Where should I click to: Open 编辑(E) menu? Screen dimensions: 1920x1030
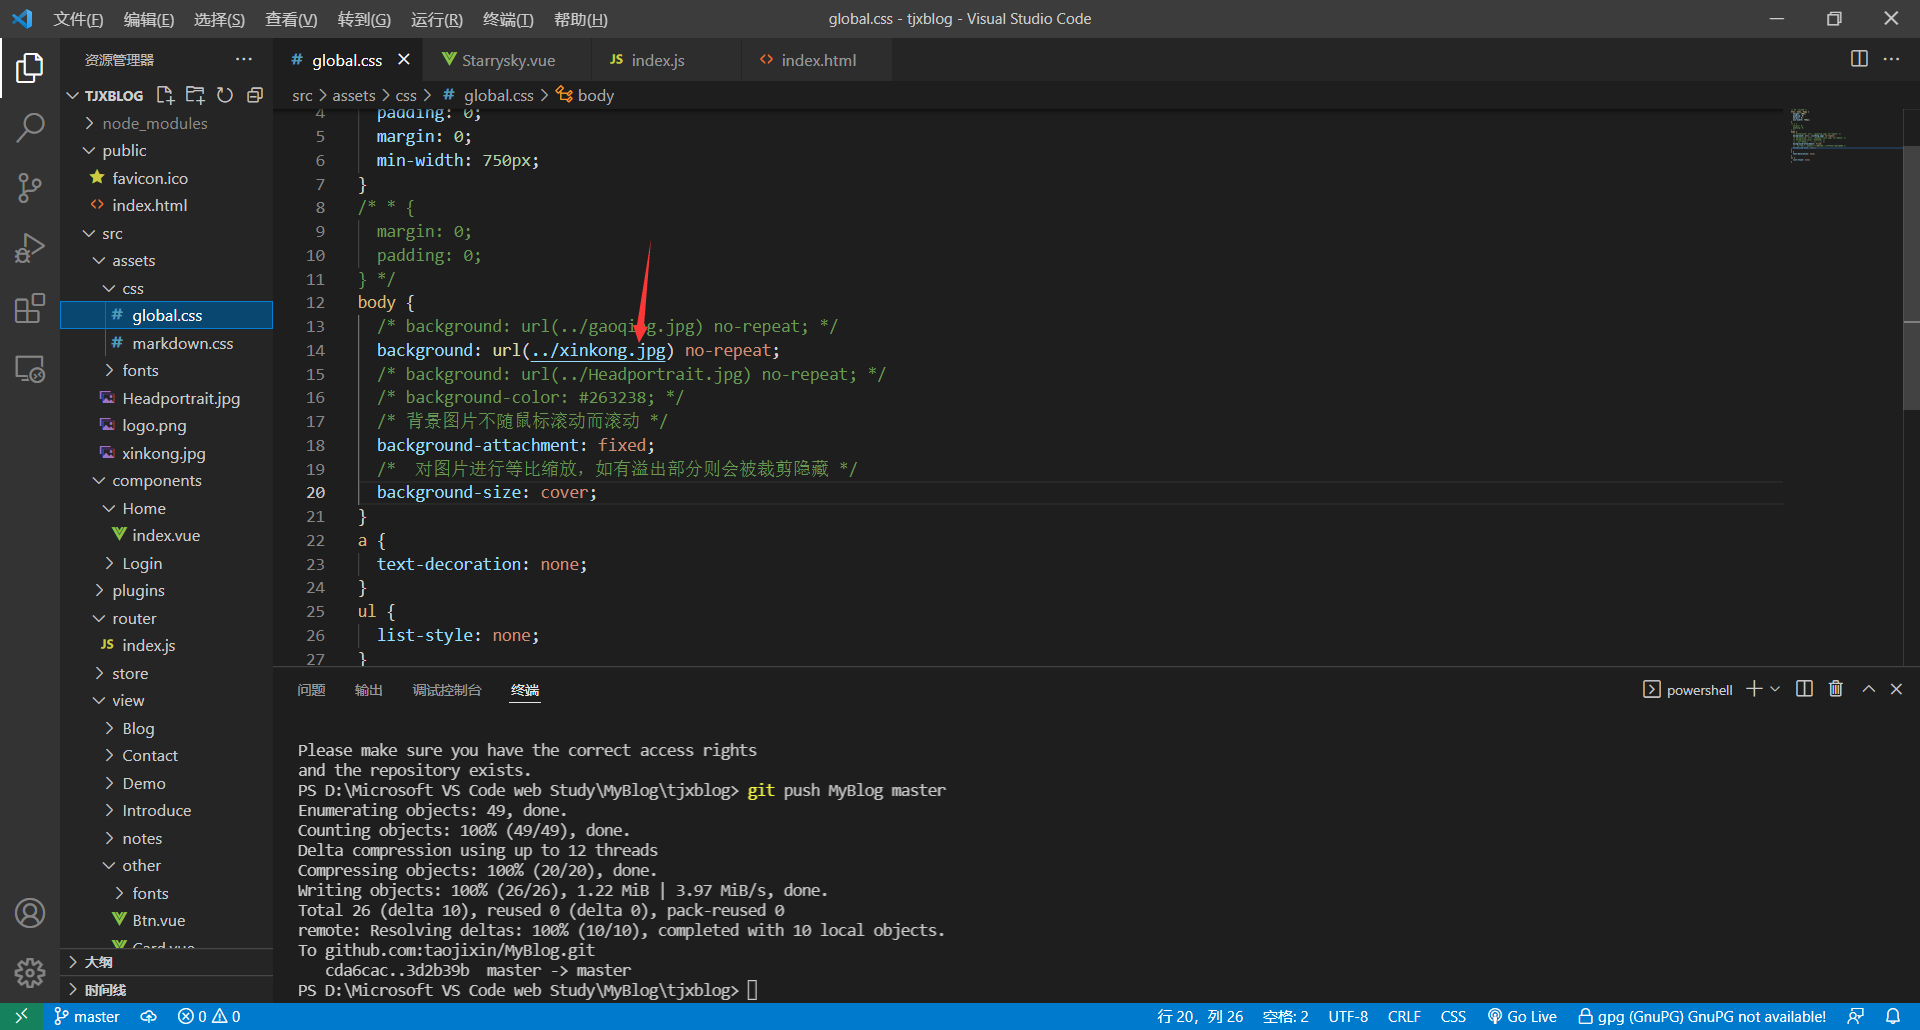click(149, 19)
